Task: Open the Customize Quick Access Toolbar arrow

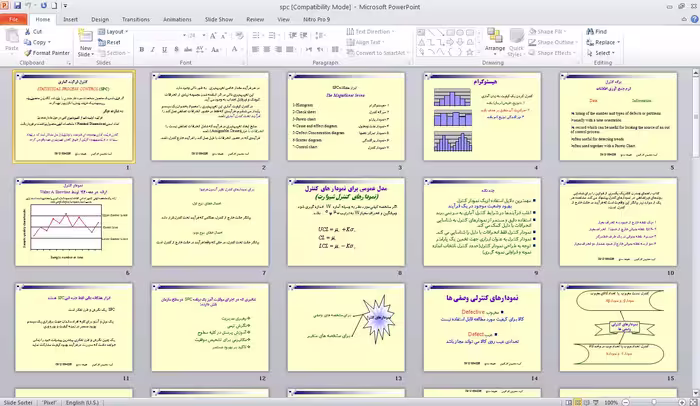Action: (x=65, y=6)
